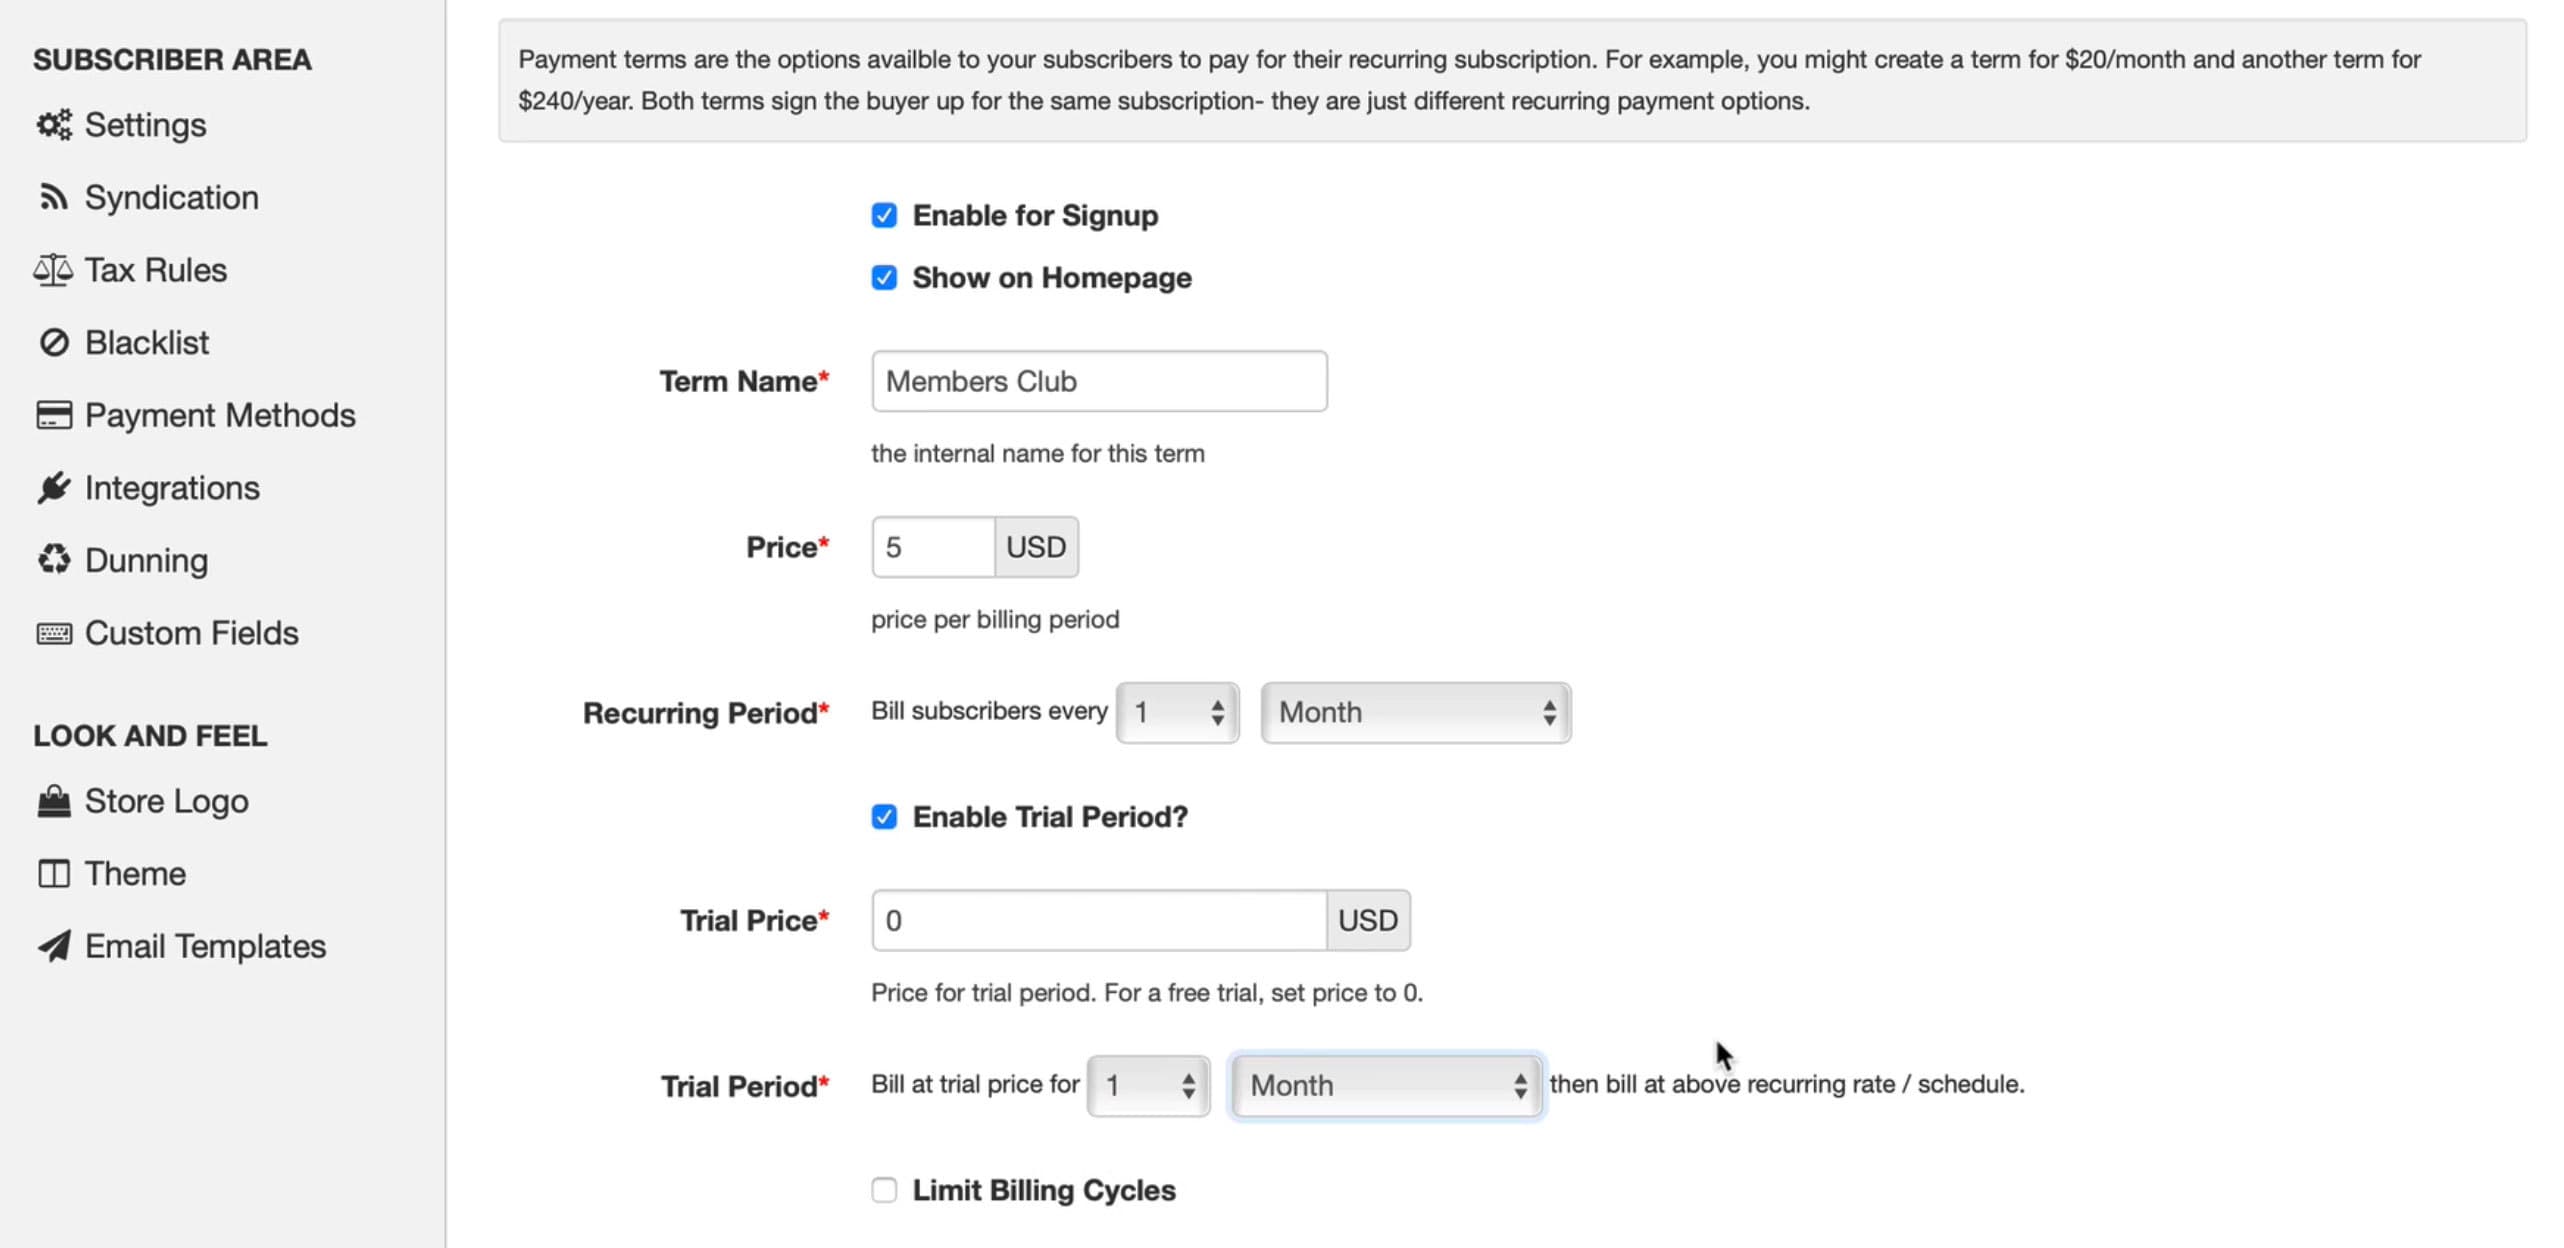Click the Blacklist ban icon
Image resolution: width=2564 pixels, height=1248 pixels.
coord(54,343)
